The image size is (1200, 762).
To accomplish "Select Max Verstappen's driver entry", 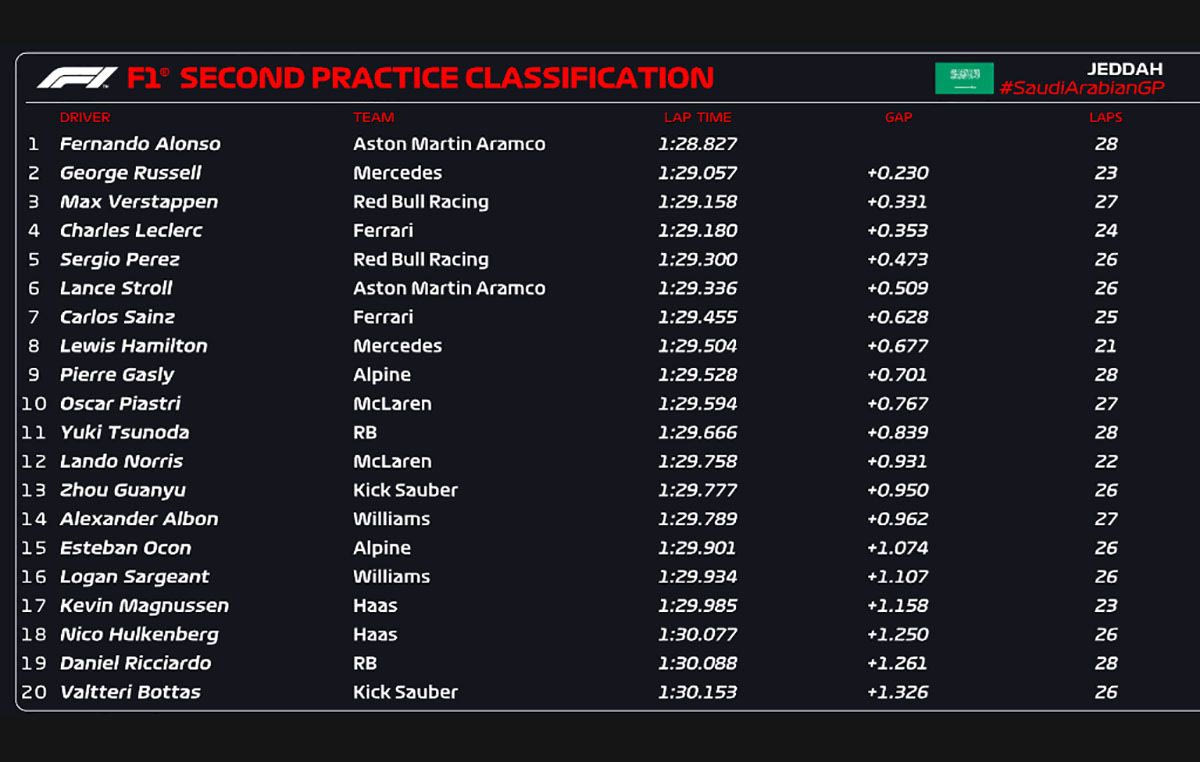I will [139, 202].
